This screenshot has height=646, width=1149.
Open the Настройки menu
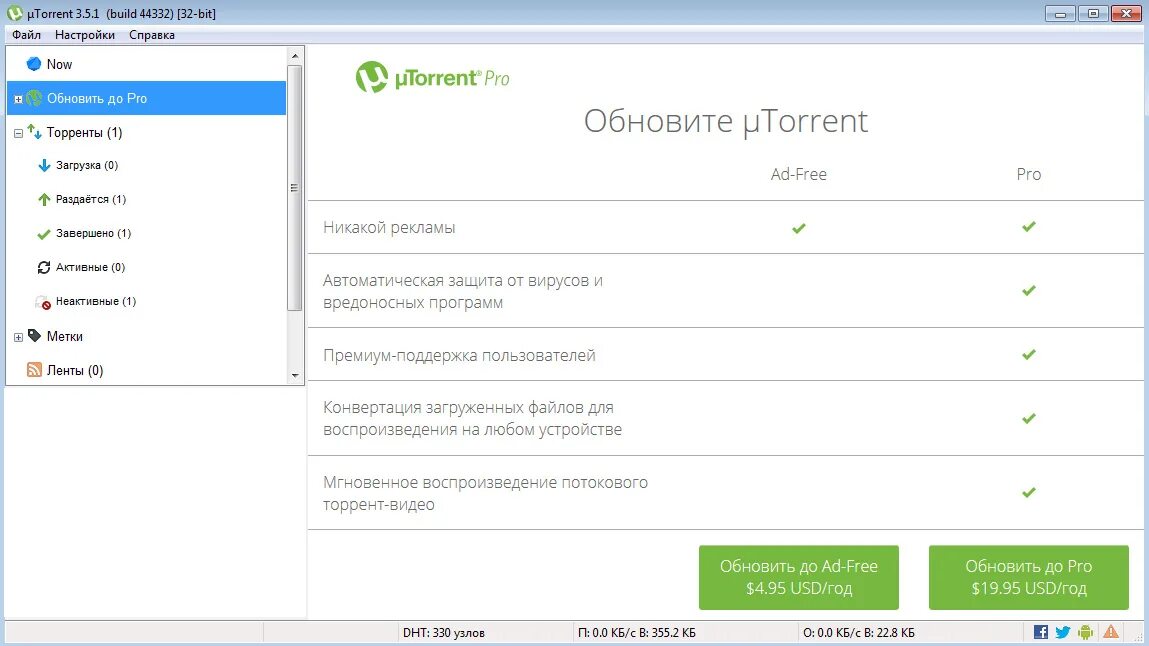(x=85, y=34)
